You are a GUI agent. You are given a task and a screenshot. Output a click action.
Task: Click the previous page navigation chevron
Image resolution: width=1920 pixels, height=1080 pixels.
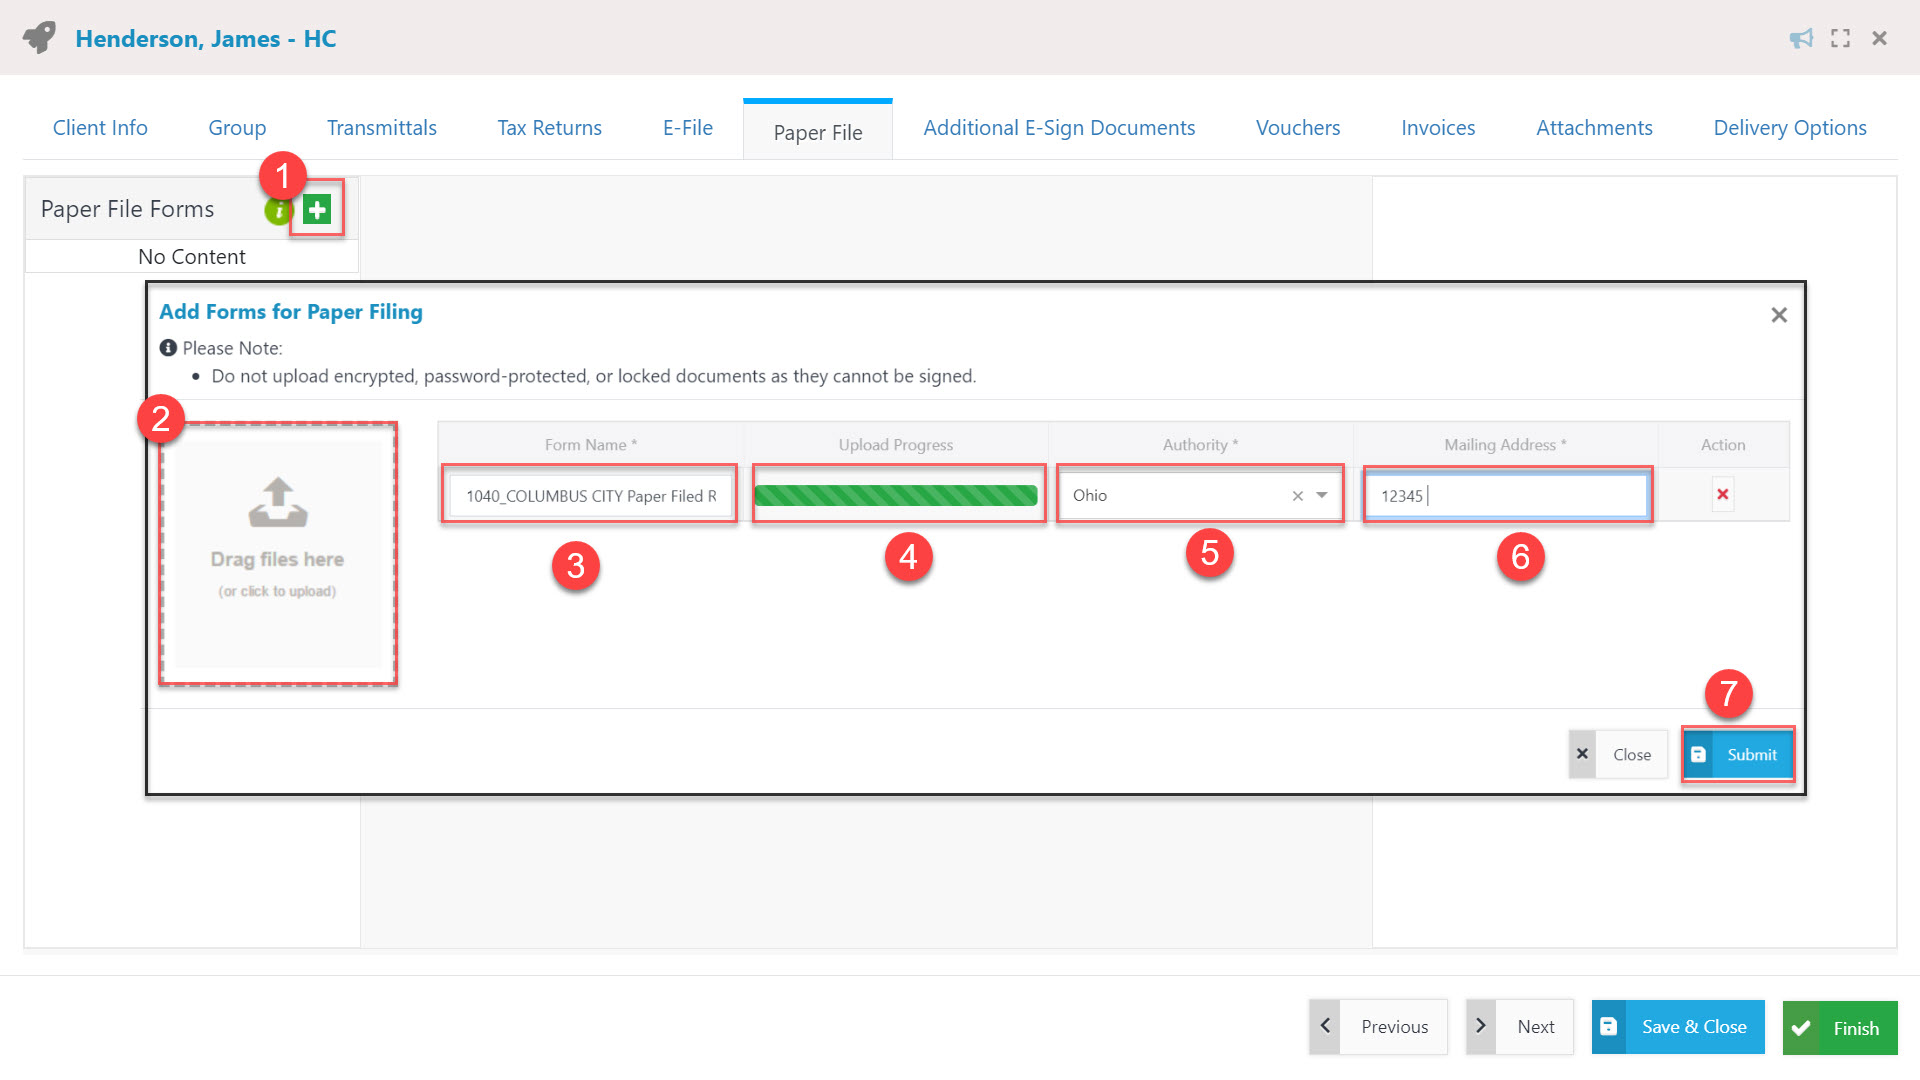(x=1325, y=1027)
